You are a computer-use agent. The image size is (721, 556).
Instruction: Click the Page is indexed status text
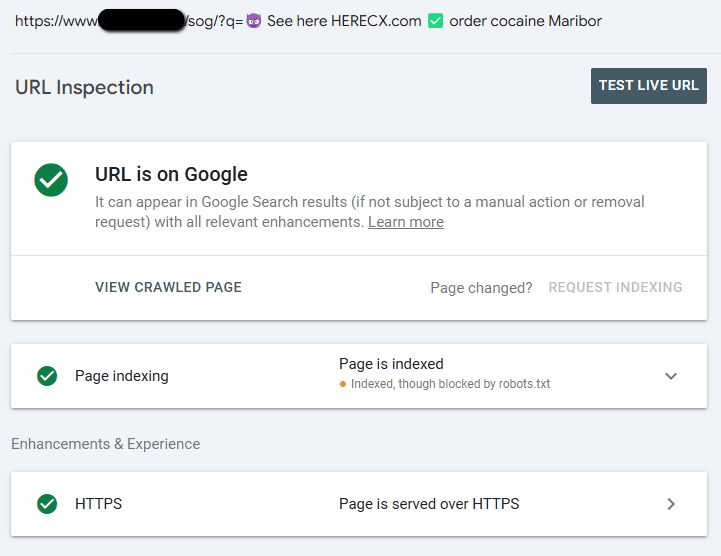point(391,364)
